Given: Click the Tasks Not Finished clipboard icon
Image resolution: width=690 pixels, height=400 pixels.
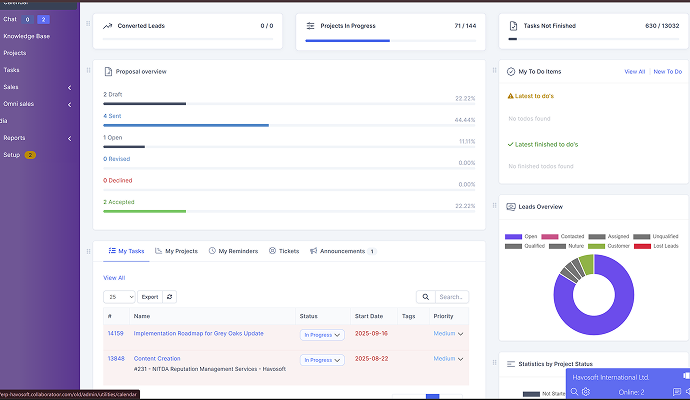Looking at the screenshot, I should [513, 25].
